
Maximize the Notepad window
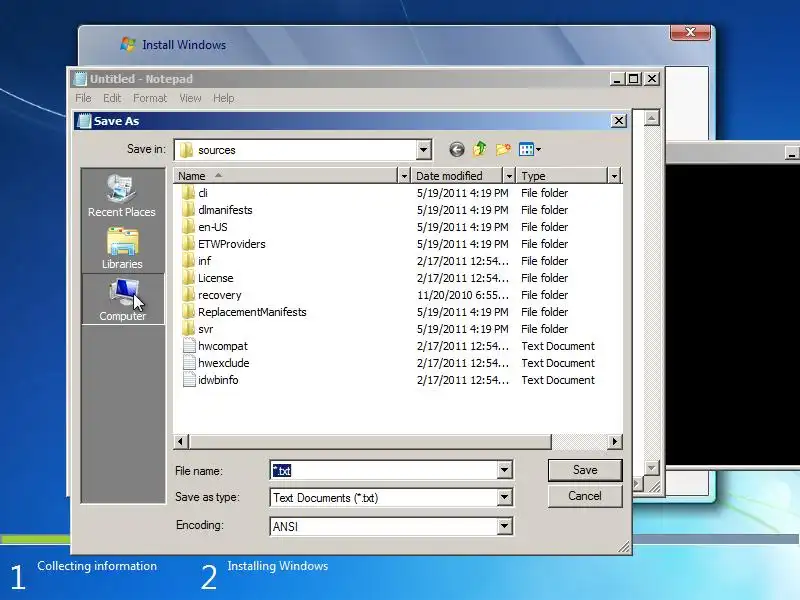coord(634,79)
